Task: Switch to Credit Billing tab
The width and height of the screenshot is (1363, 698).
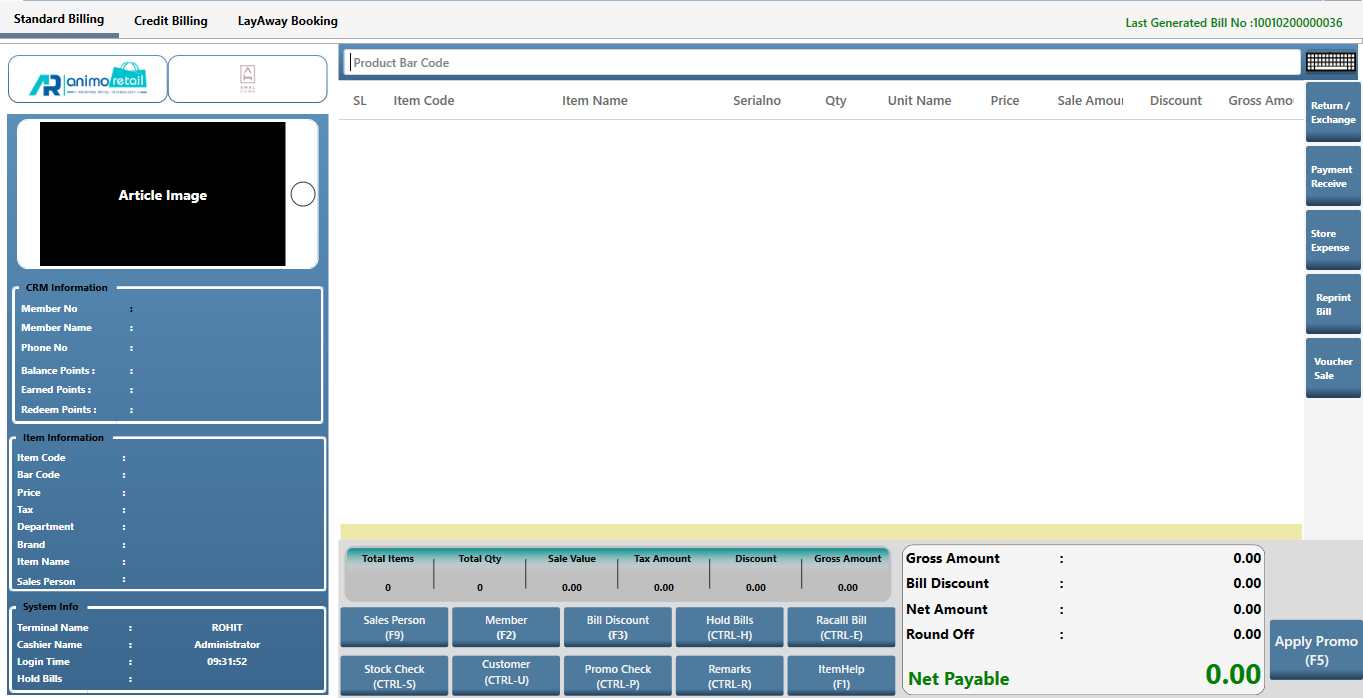Action: (x=171, y=20)
